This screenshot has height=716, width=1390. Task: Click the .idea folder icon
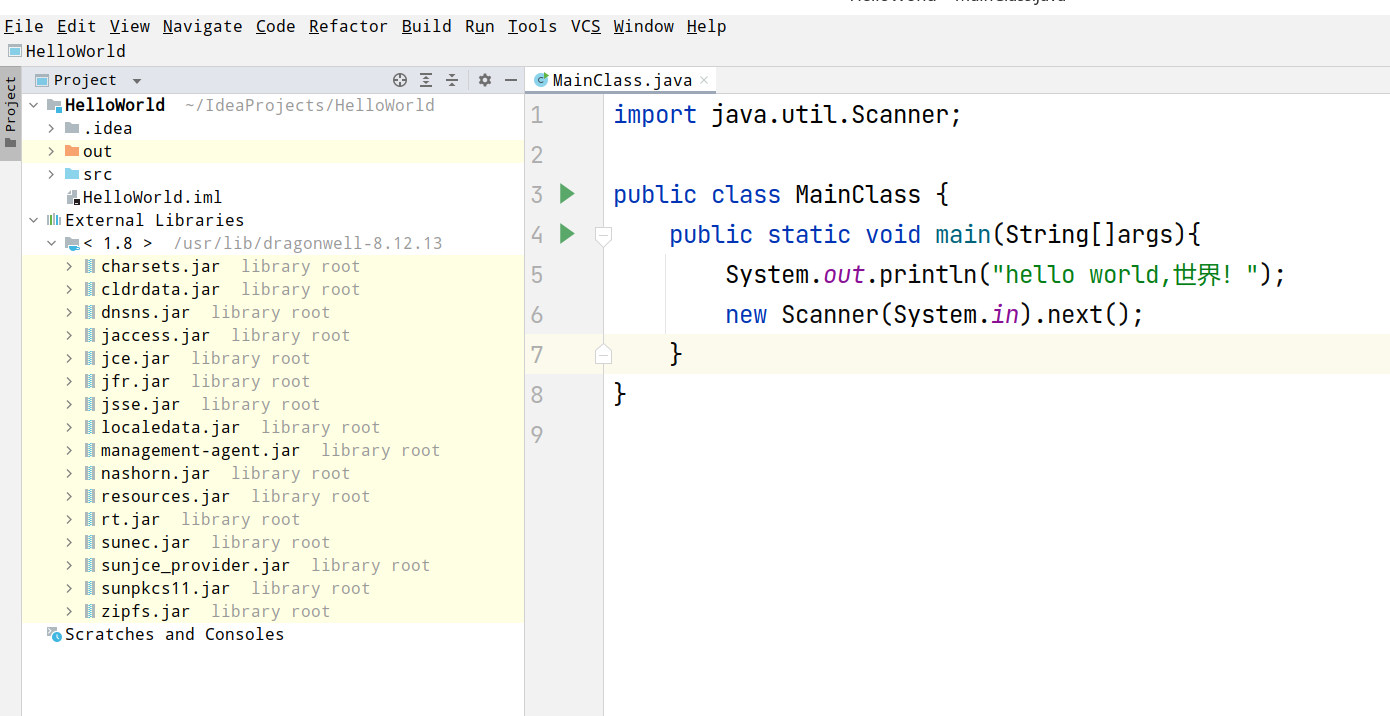pos(72,128)
